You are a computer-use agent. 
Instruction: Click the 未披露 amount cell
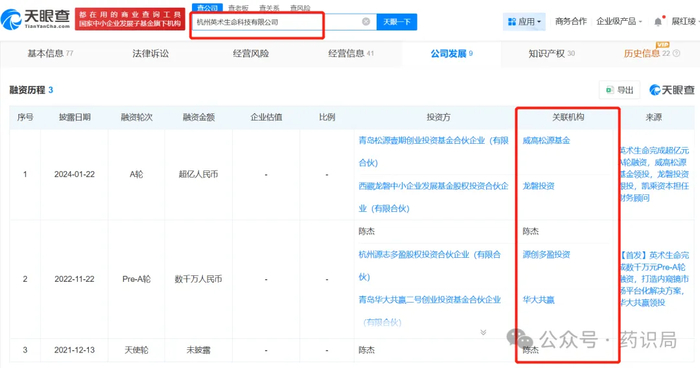(x=198, y=350)
